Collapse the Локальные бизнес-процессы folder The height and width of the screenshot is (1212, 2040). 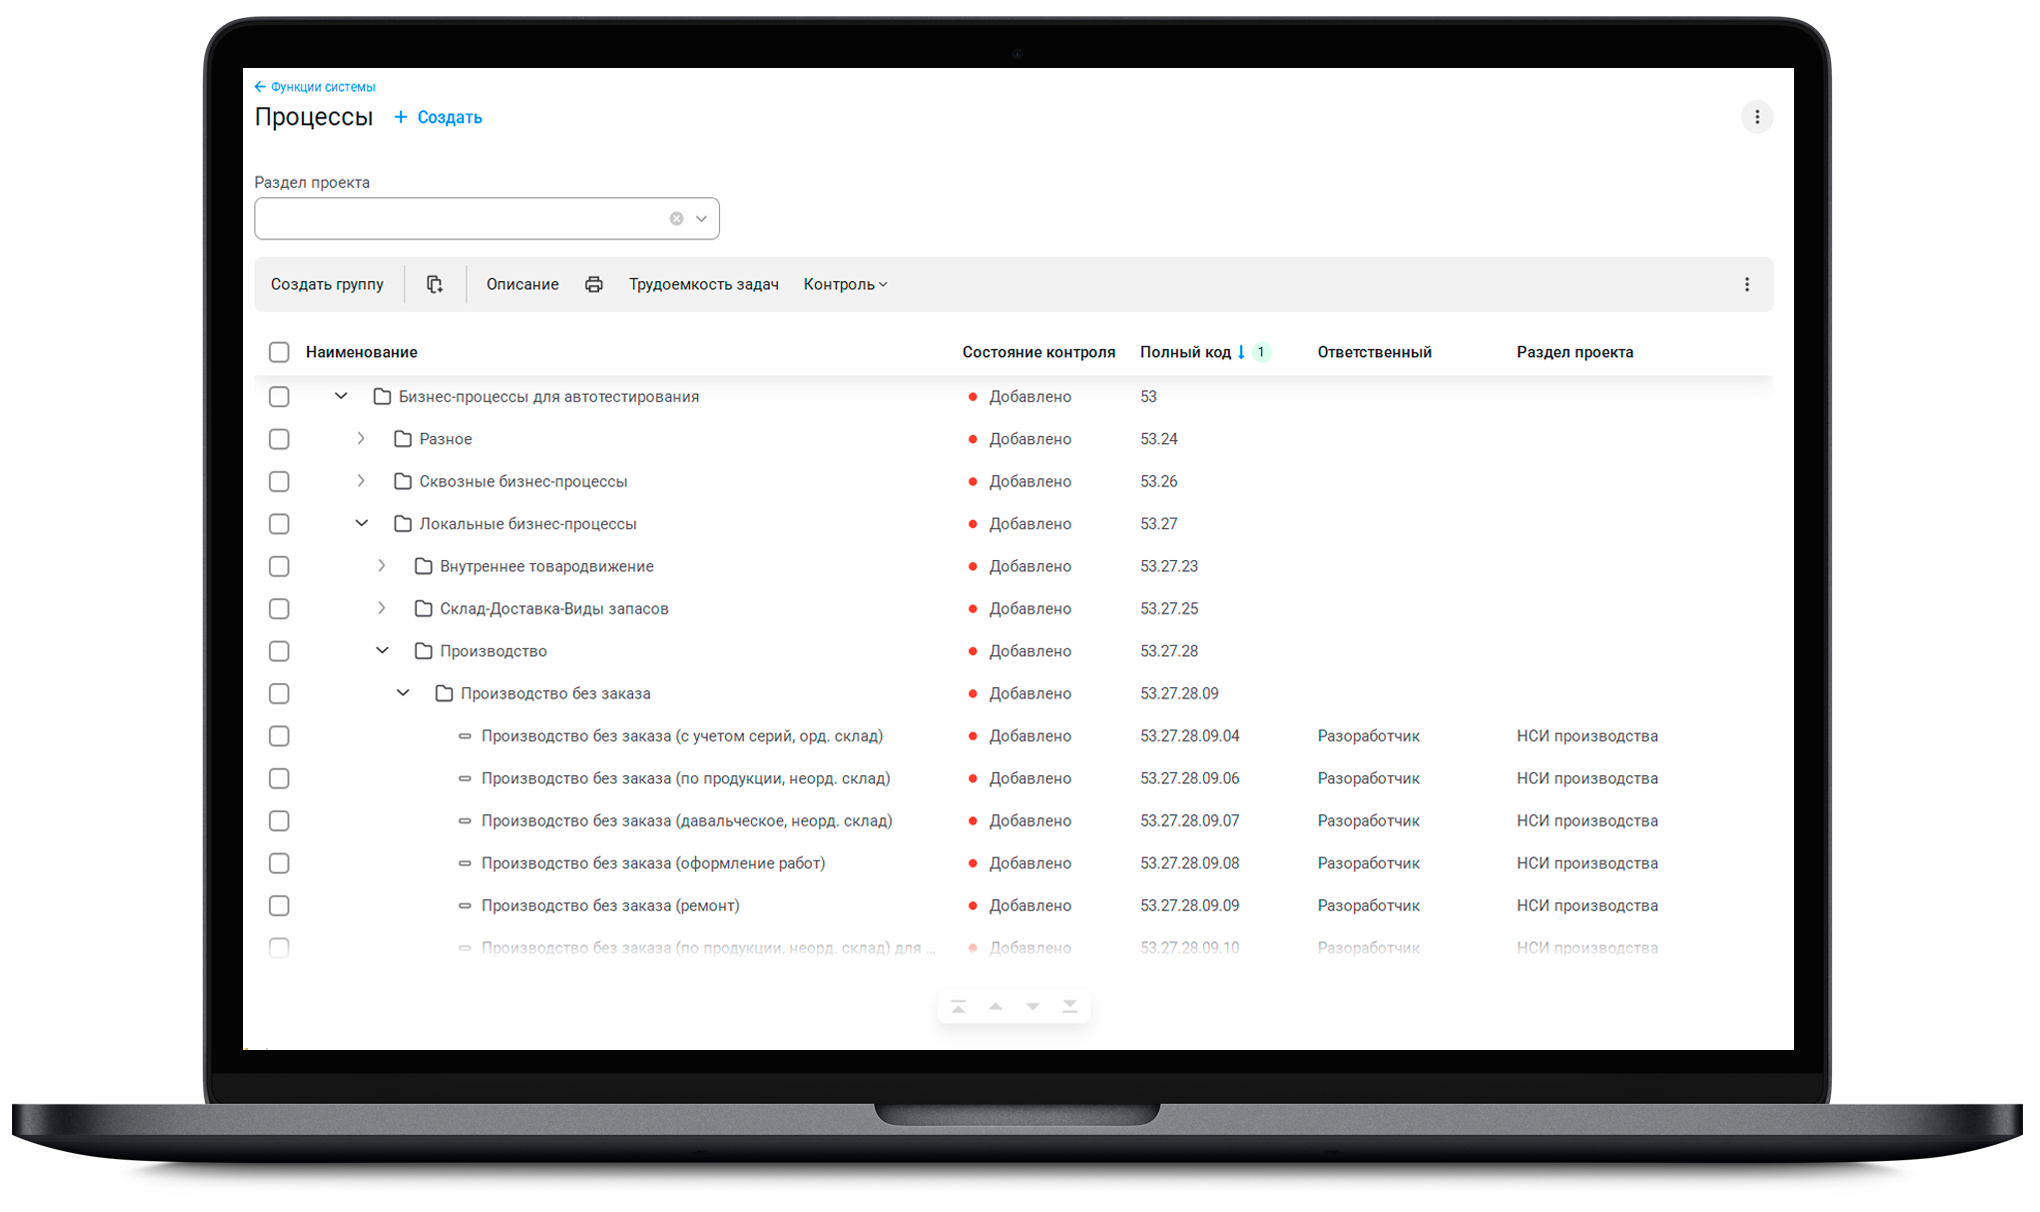pyautogui.click(x=361, y=524)
